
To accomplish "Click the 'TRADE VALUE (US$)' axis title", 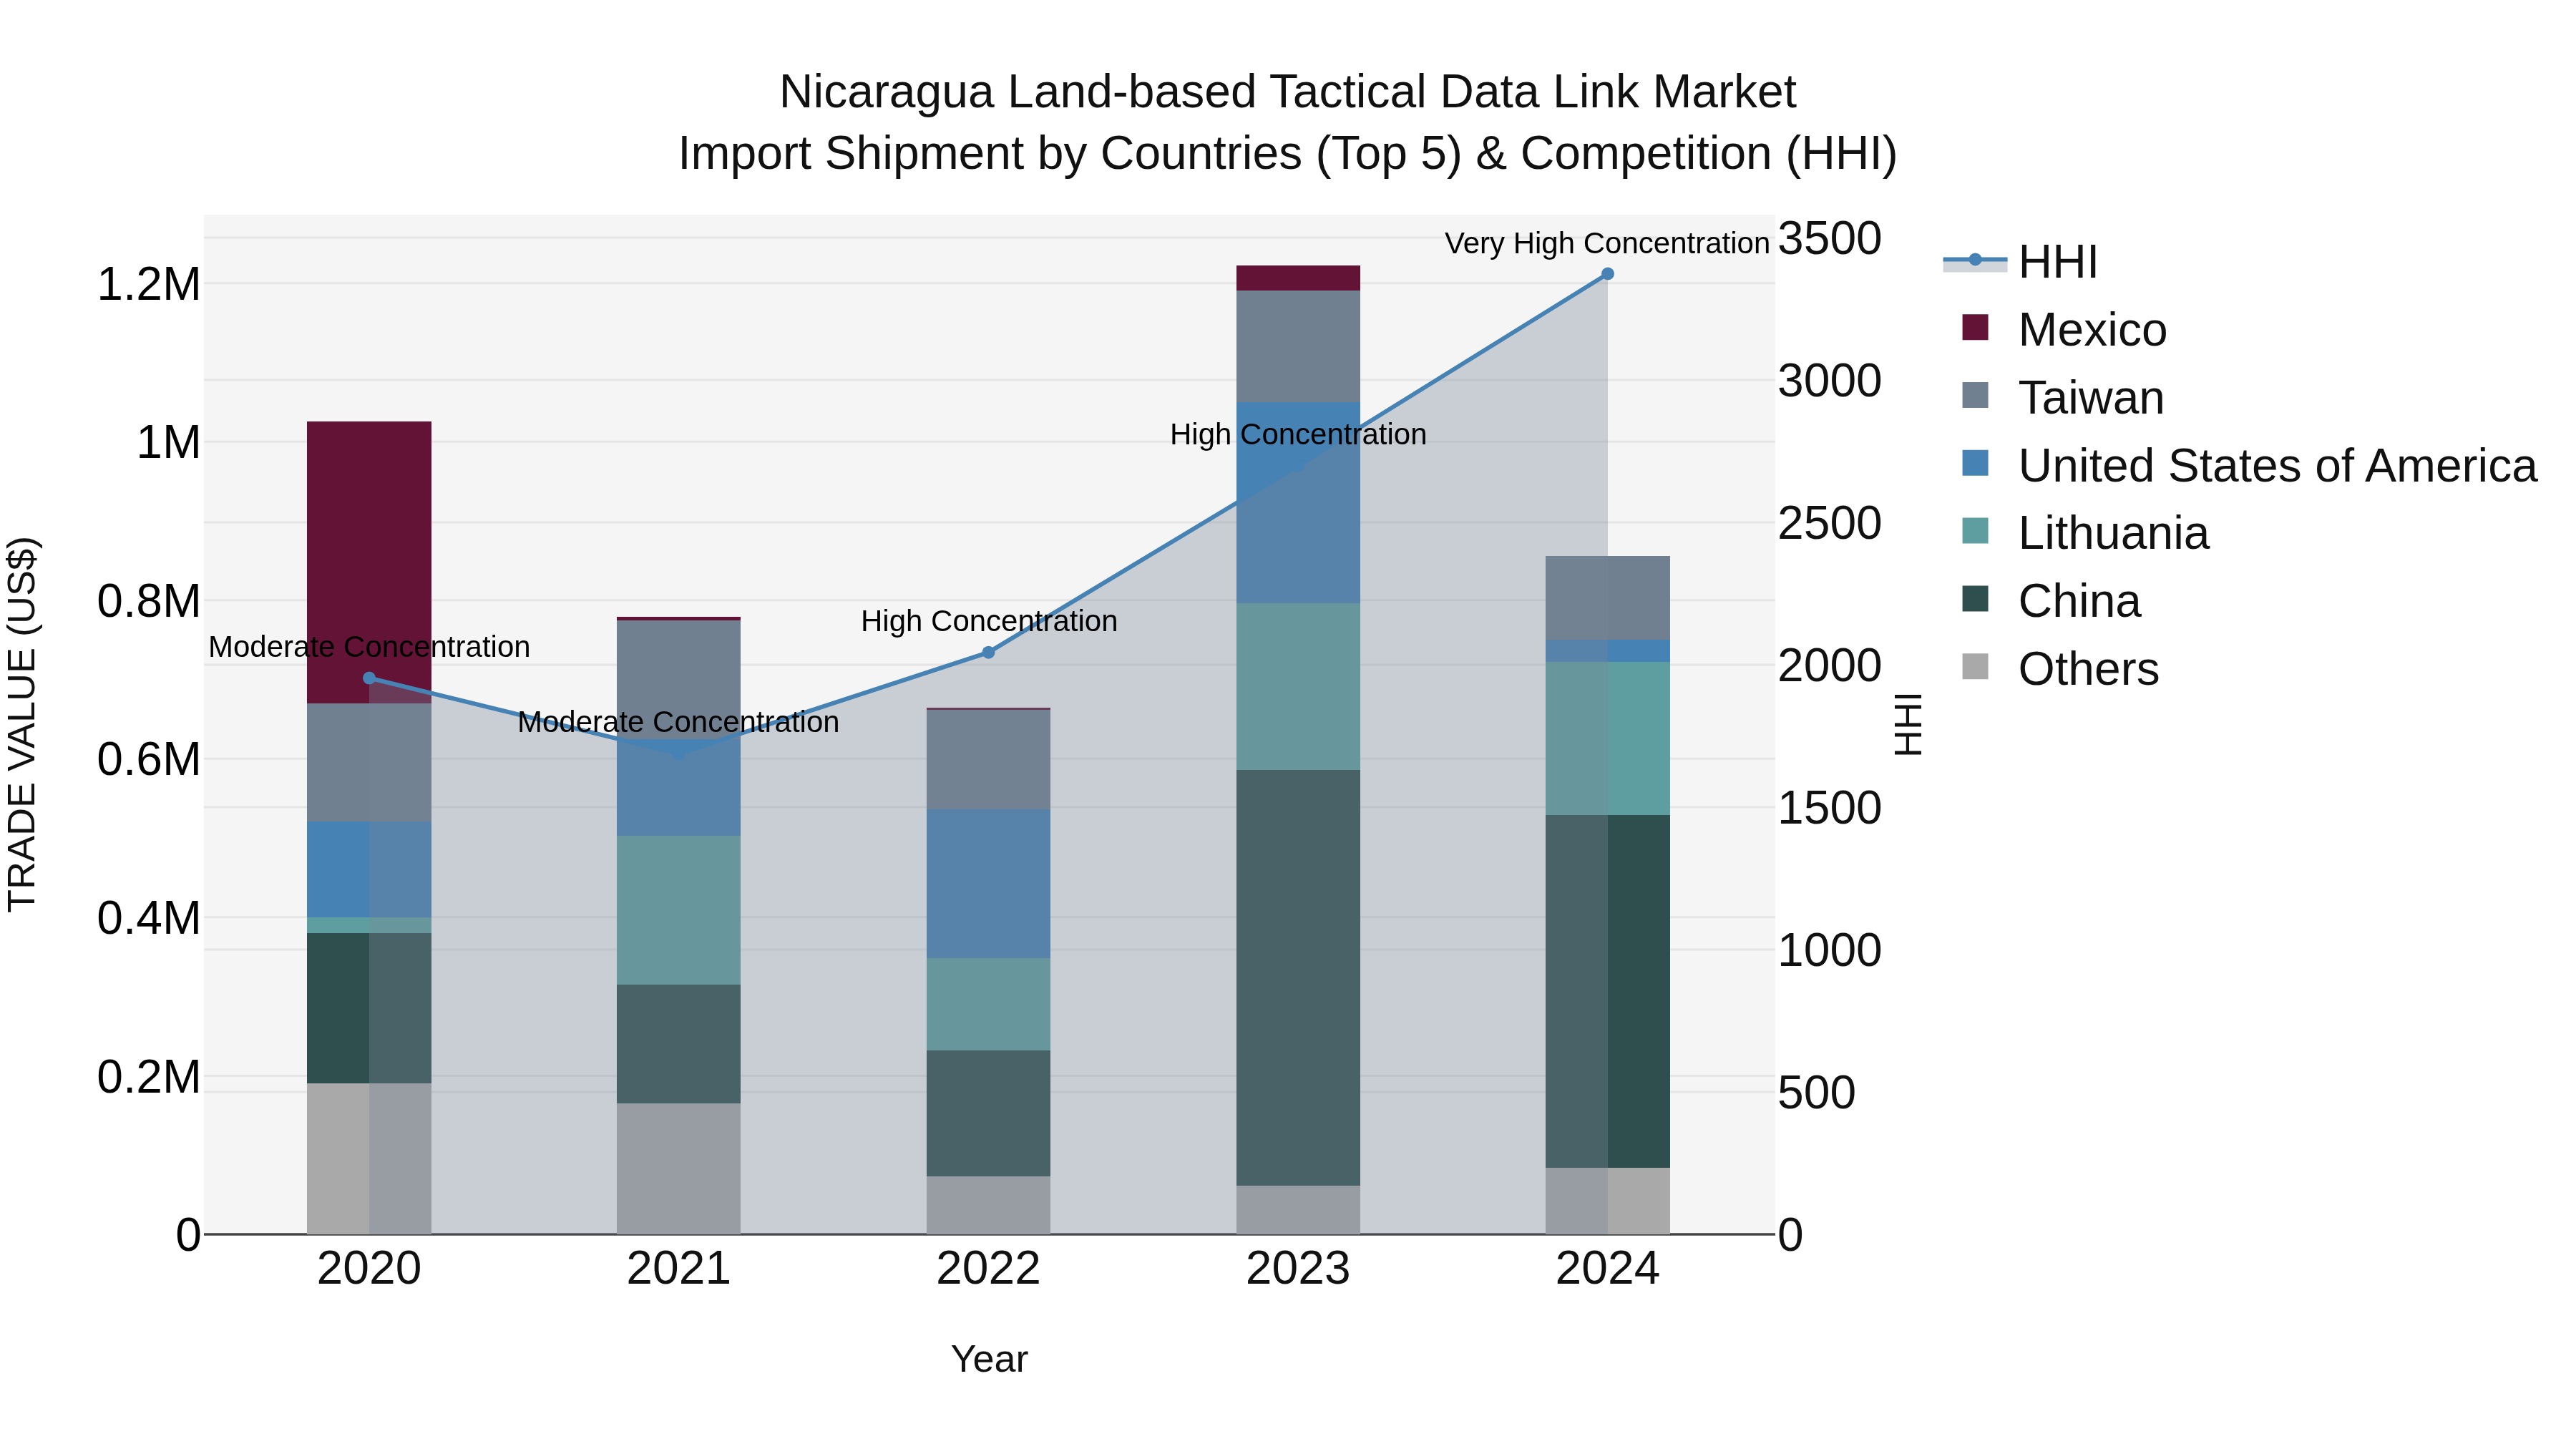I will click(22, 724).
